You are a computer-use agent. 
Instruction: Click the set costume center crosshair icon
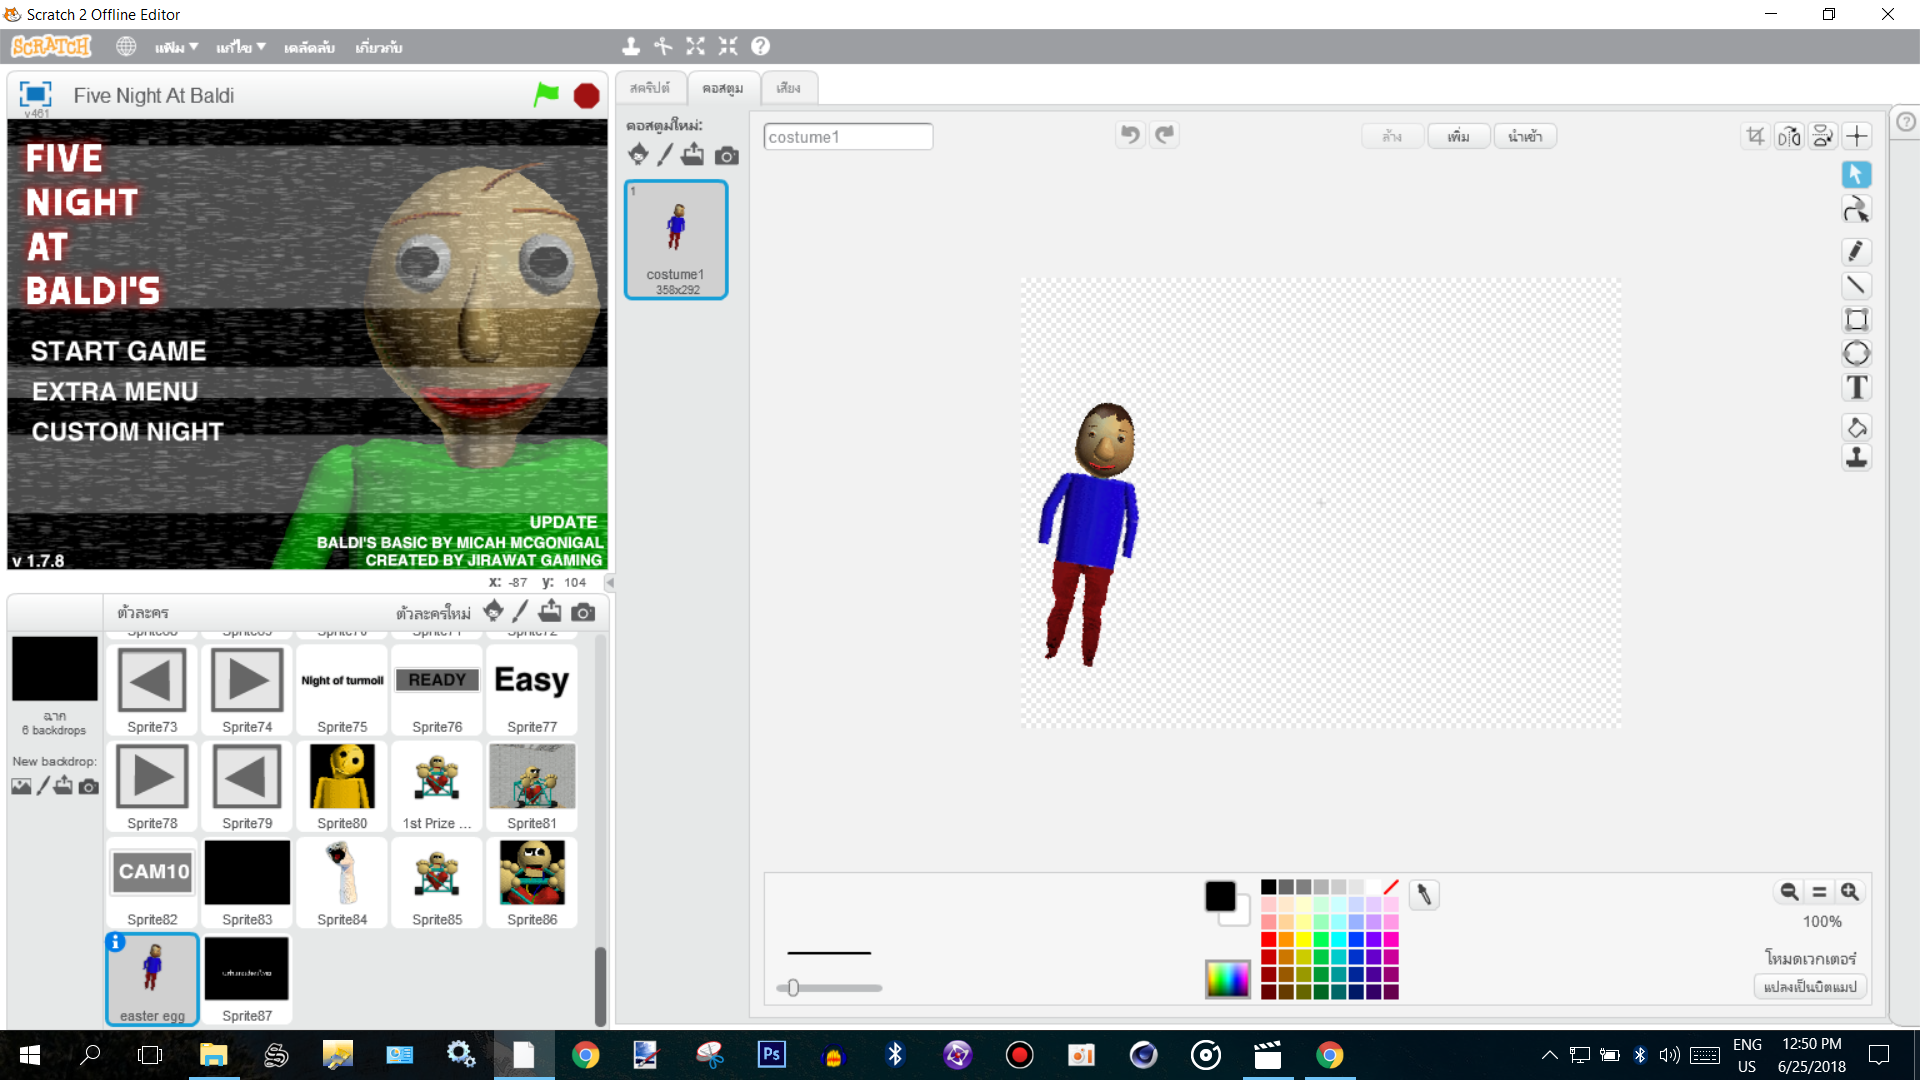pyautogui.click(x=1857, y=135)
